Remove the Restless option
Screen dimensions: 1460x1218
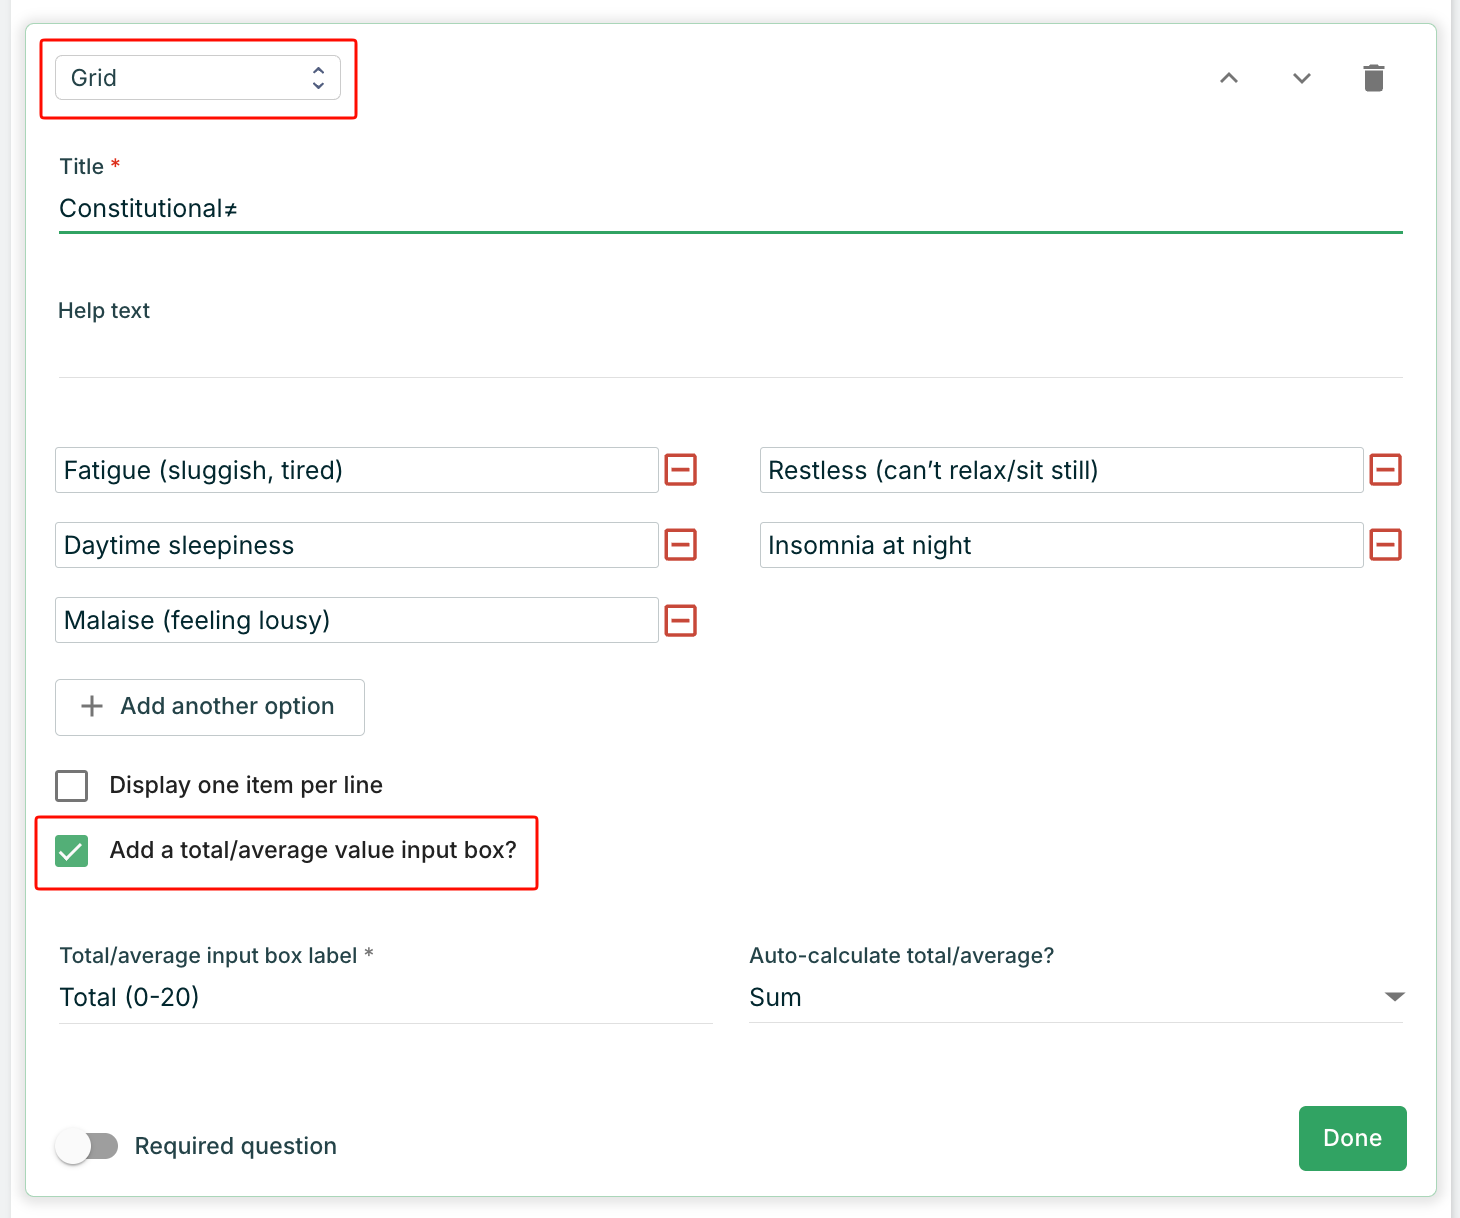pyautogui.click(x=1385, y=470)
